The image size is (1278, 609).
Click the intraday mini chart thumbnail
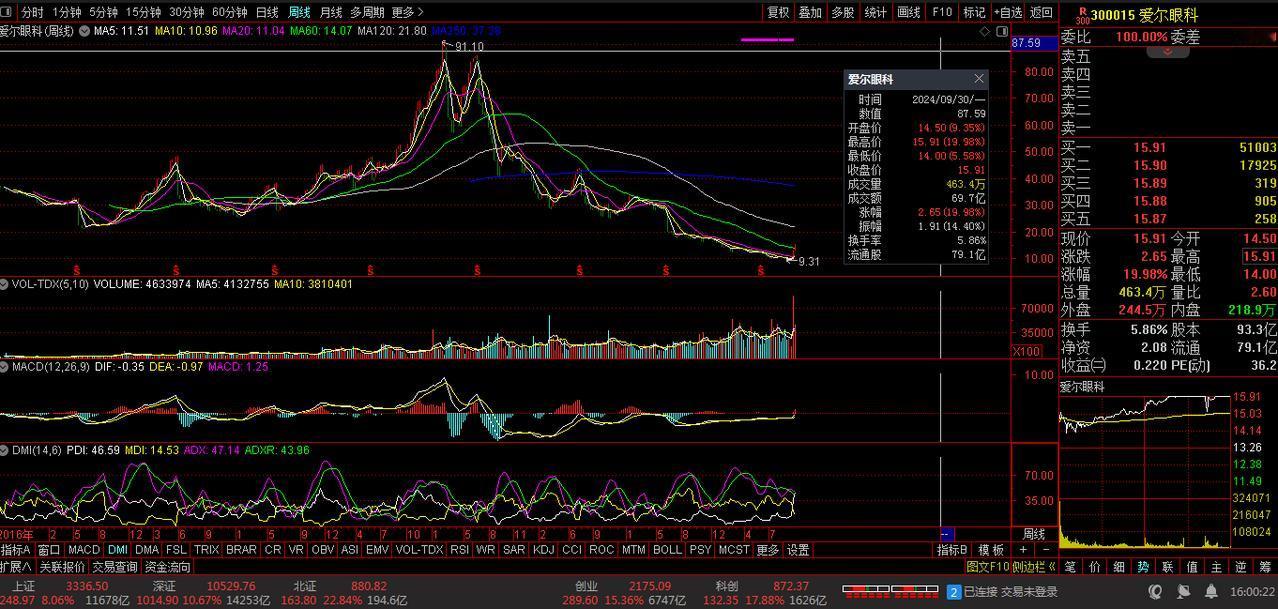(1146, 470)
